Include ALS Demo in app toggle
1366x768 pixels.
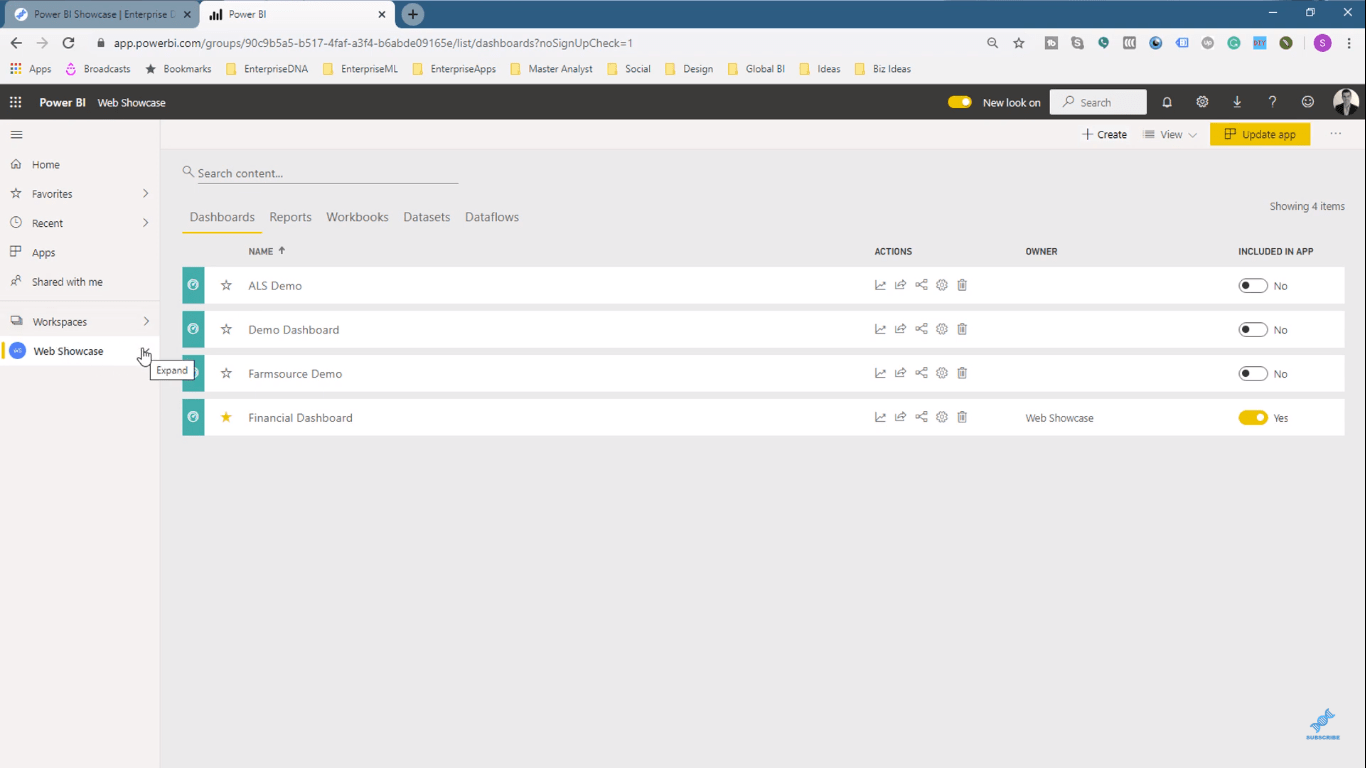pyautogui.click(x=1253, y=286)
